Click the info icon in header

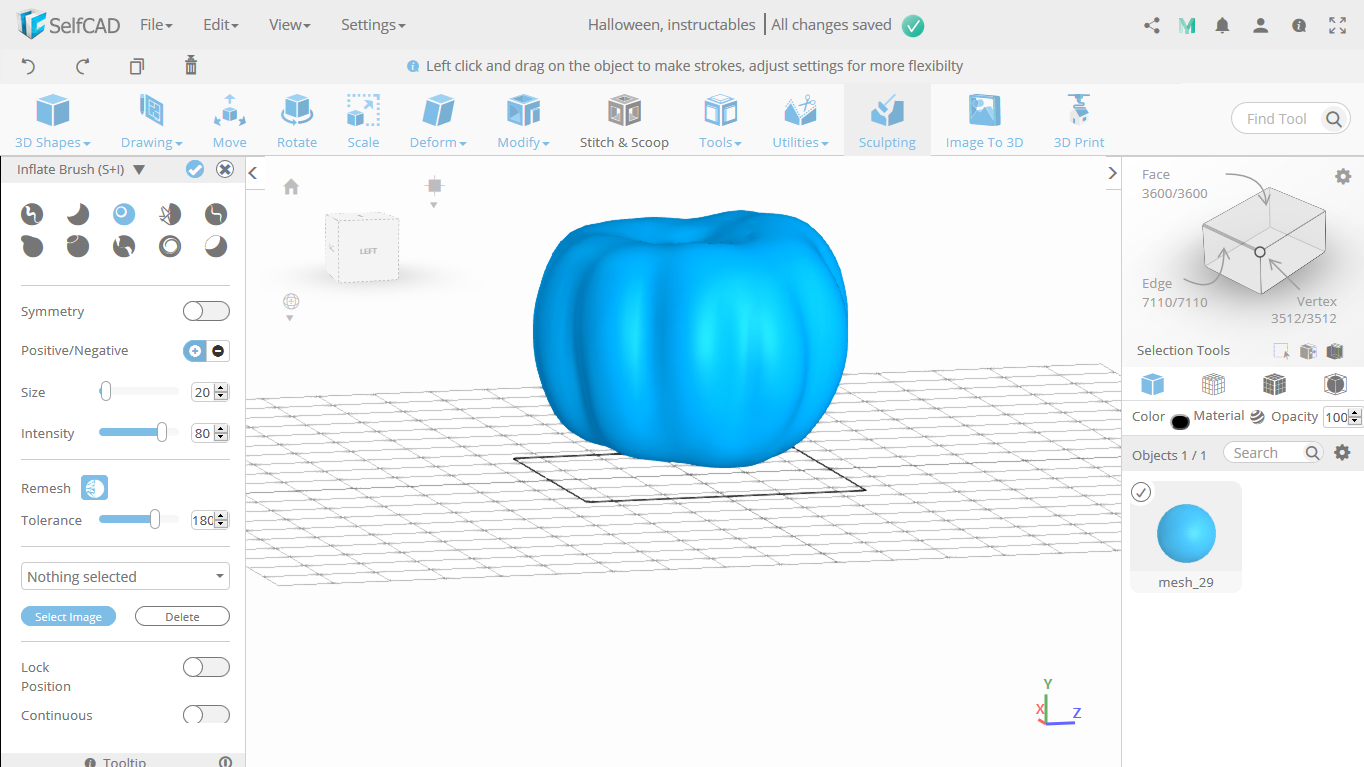(1299, 26)
